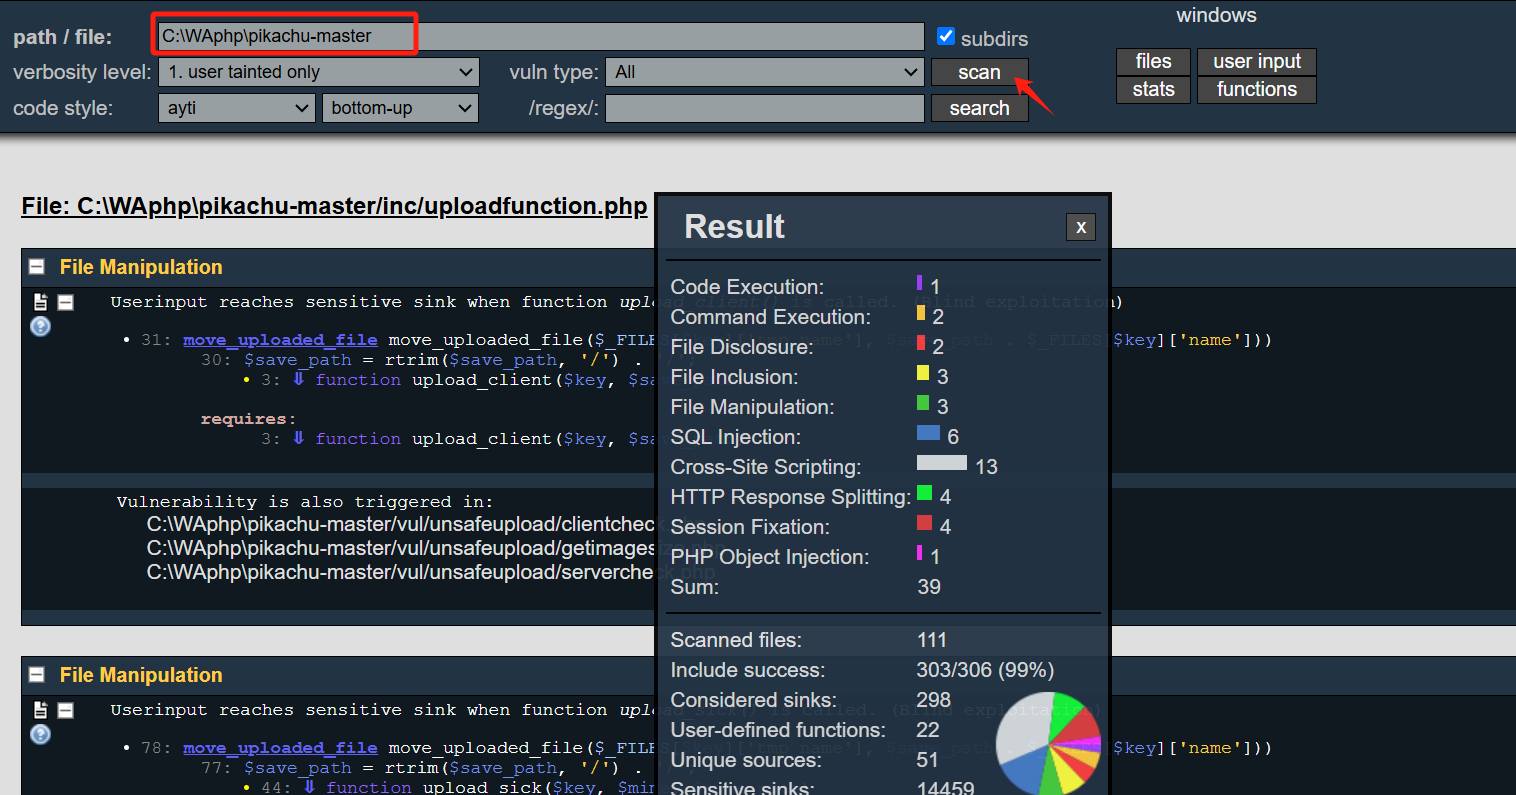This screenshot has height=795, width=1516.
Task: Select 'SQL Injection:' in the Result list
Action: [x=736, y=437]
